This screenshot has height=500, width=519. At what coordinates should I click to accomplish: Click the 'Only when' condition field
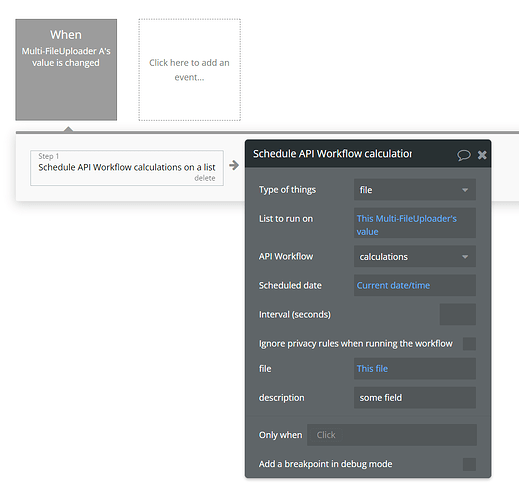pos(392,435)
